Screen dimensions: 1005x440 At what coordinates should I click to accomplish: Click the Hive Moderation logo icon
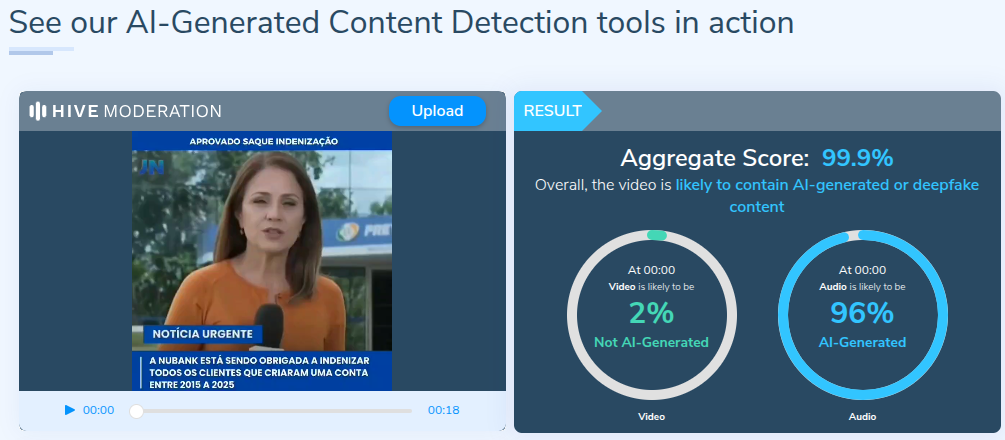click(38, 112)
